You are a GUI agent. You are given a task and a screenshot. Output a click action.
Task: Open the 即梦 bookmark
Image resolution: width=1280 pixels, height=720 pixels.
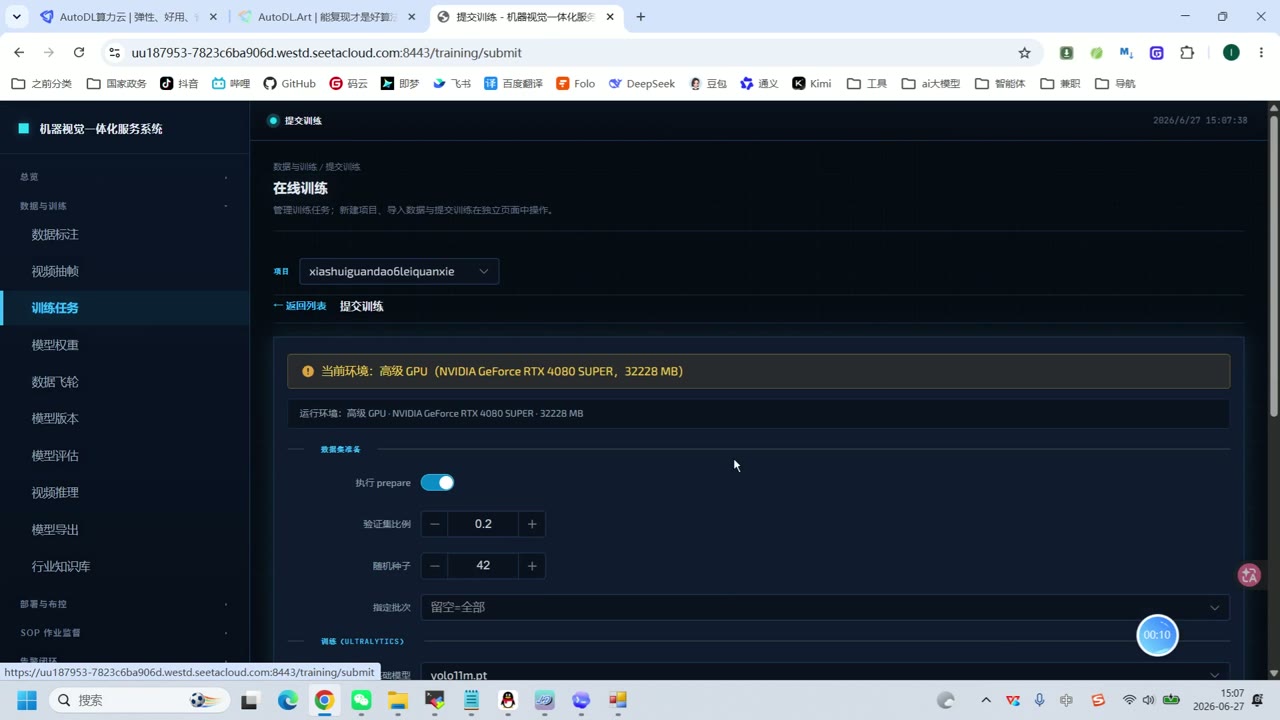400,83
